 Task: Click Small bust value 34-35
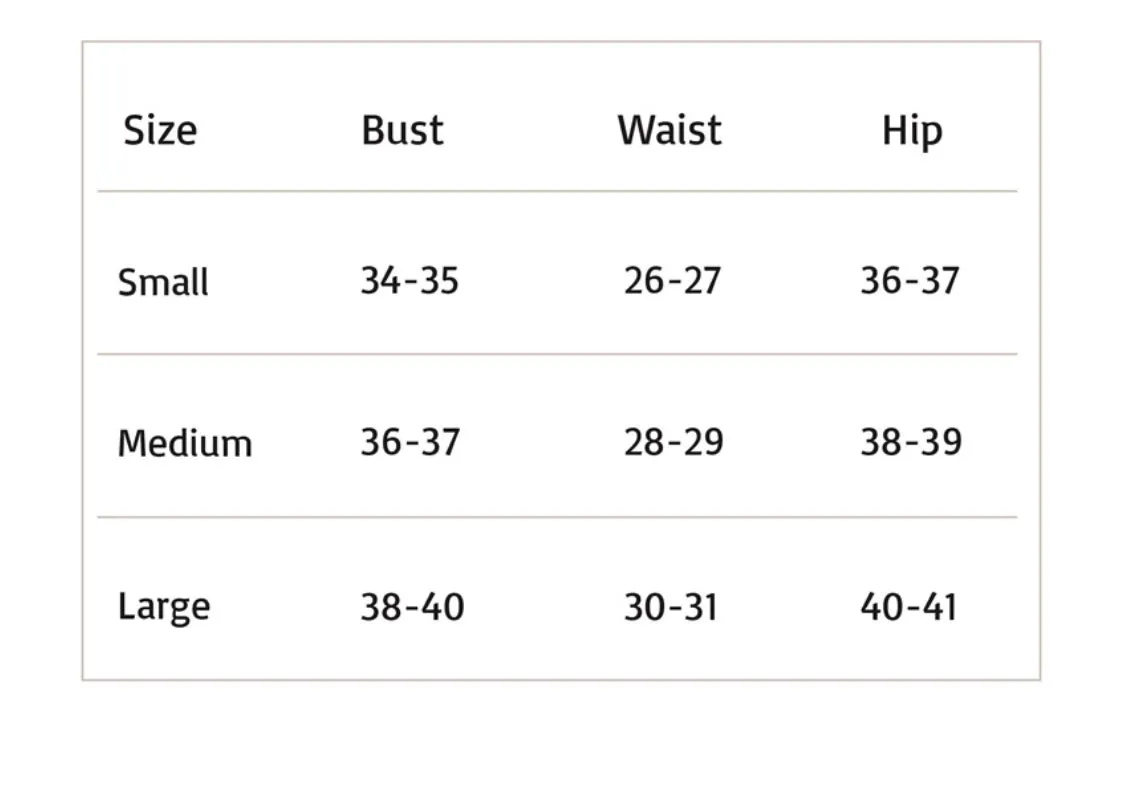(x=410, y=280)
